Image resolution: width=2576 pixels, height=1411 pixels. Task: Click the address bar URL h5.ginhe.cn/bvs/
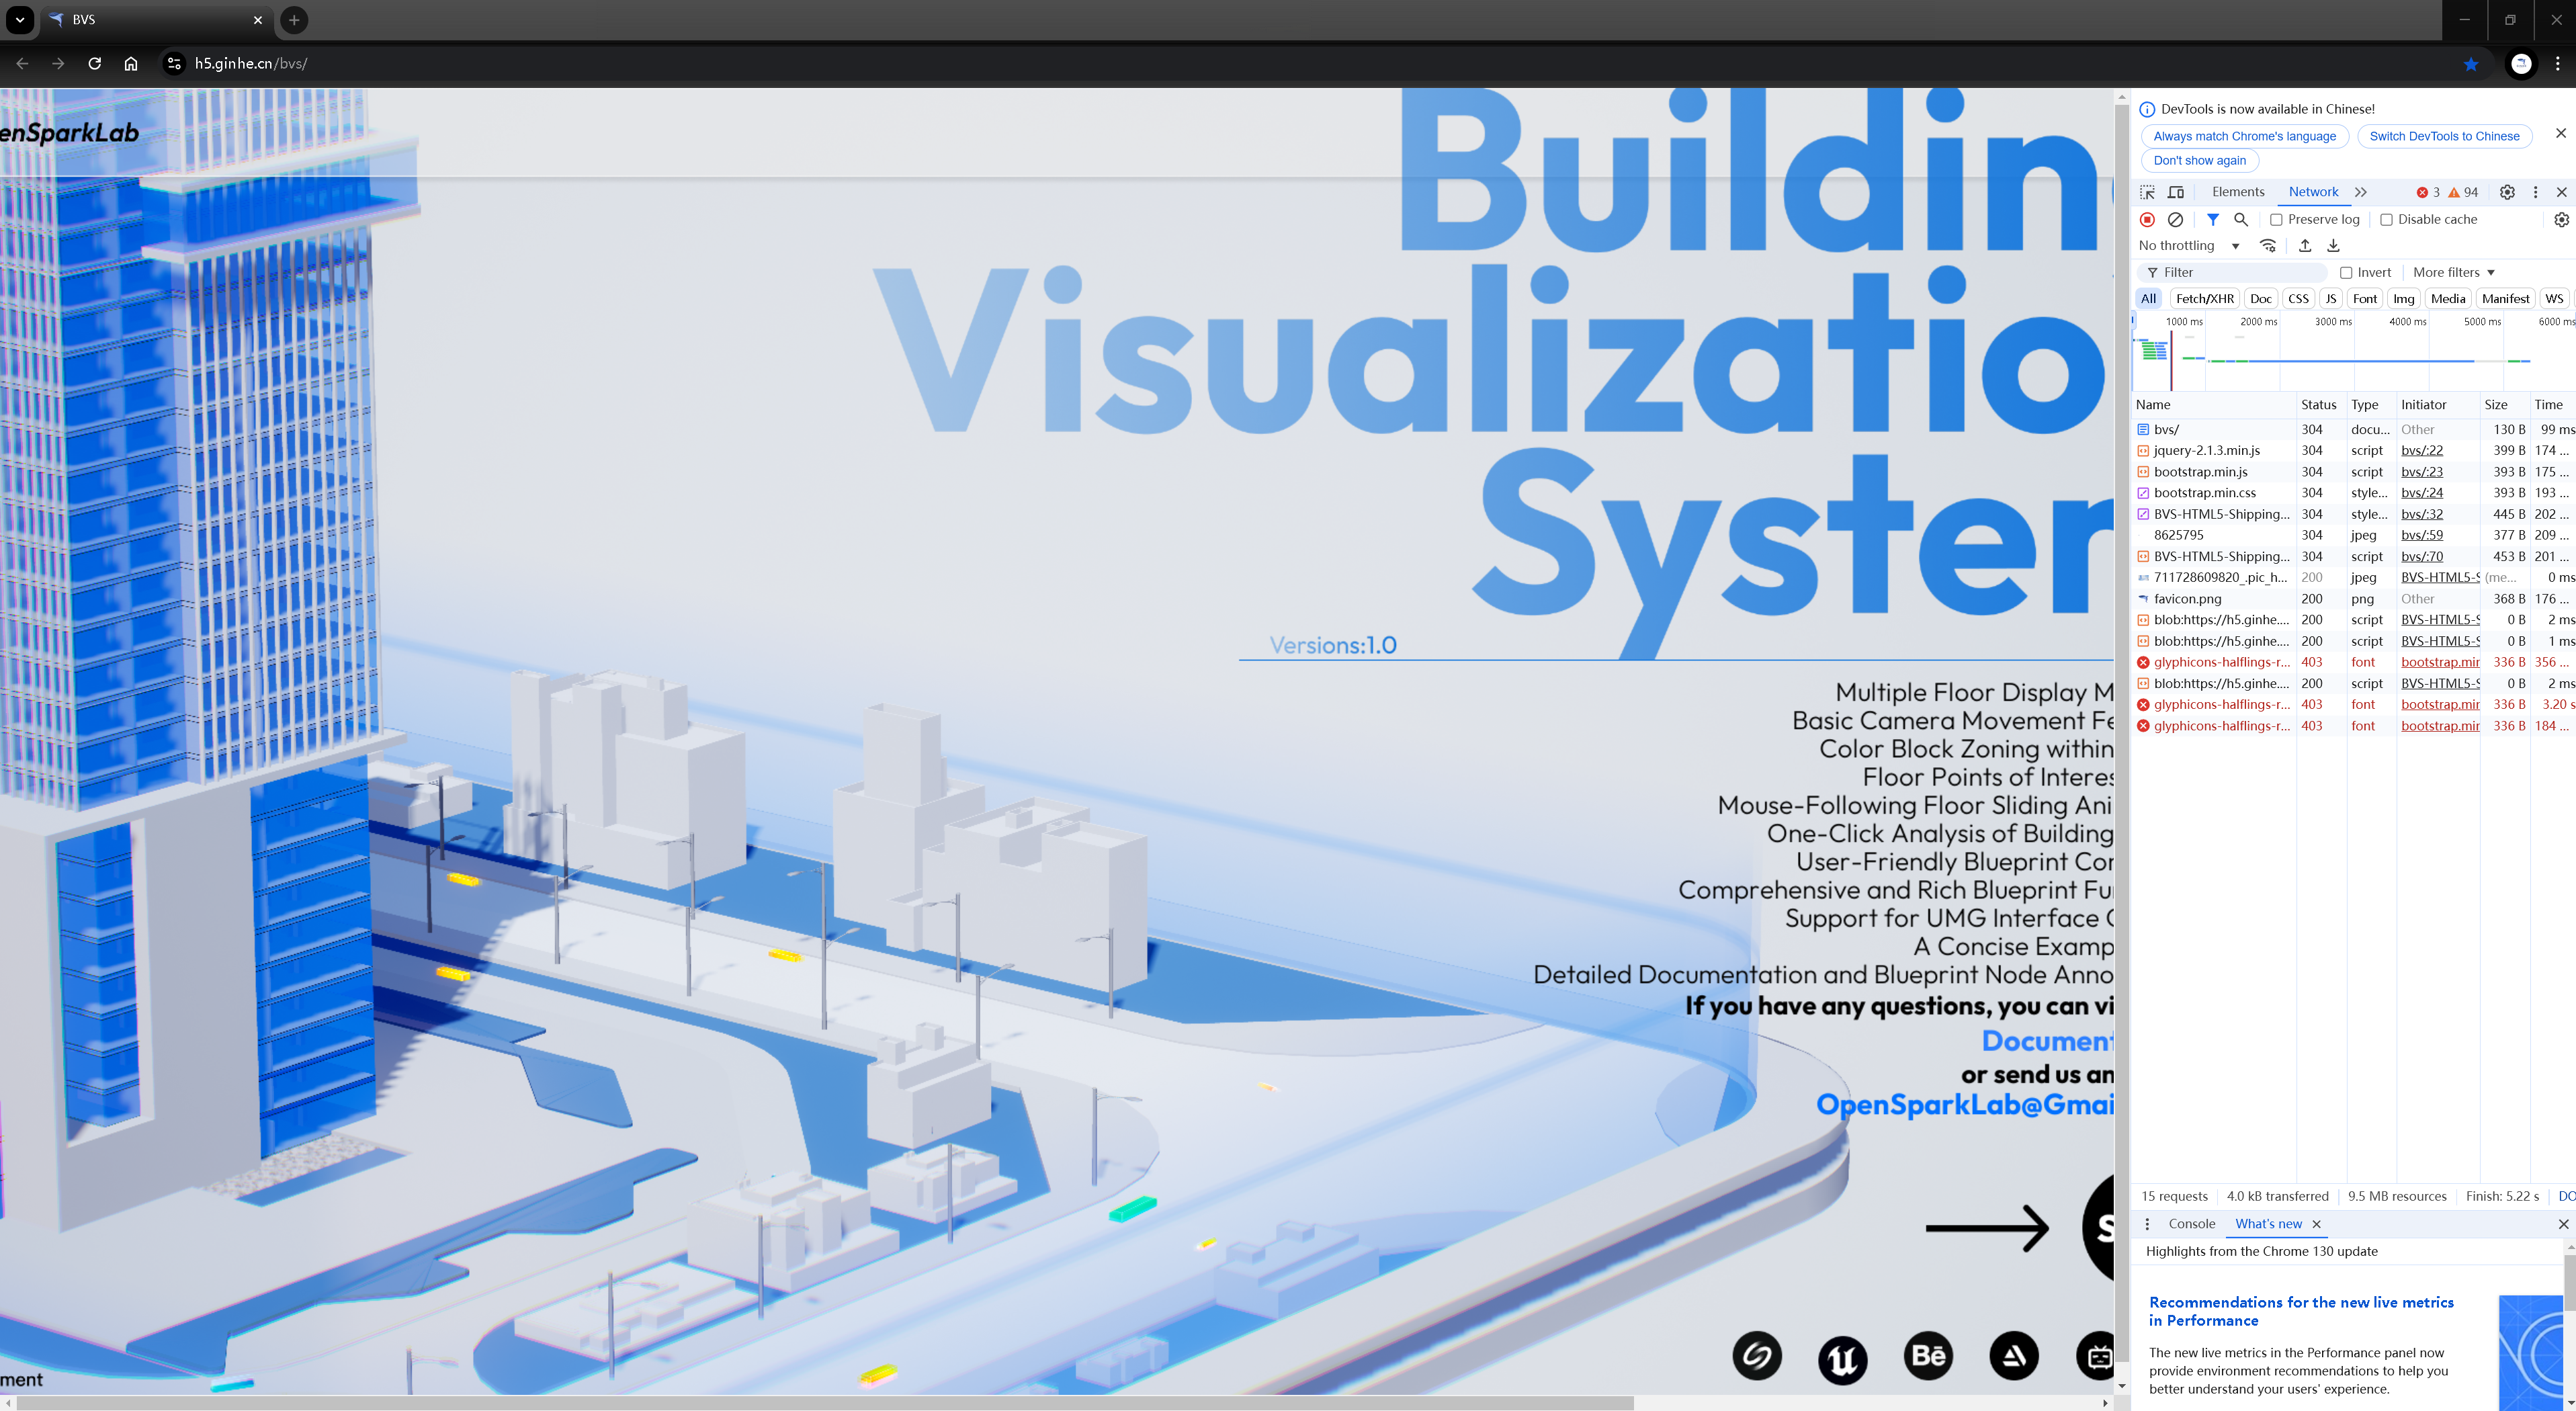[250, 63]
